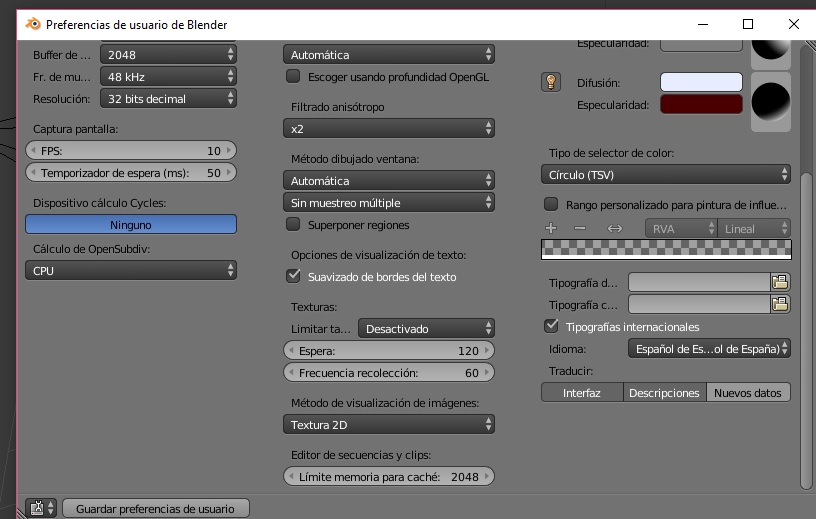The width and height of the screenshot is (816, 519).
Task: Click the FPS value field
Action: pos(131,150)
